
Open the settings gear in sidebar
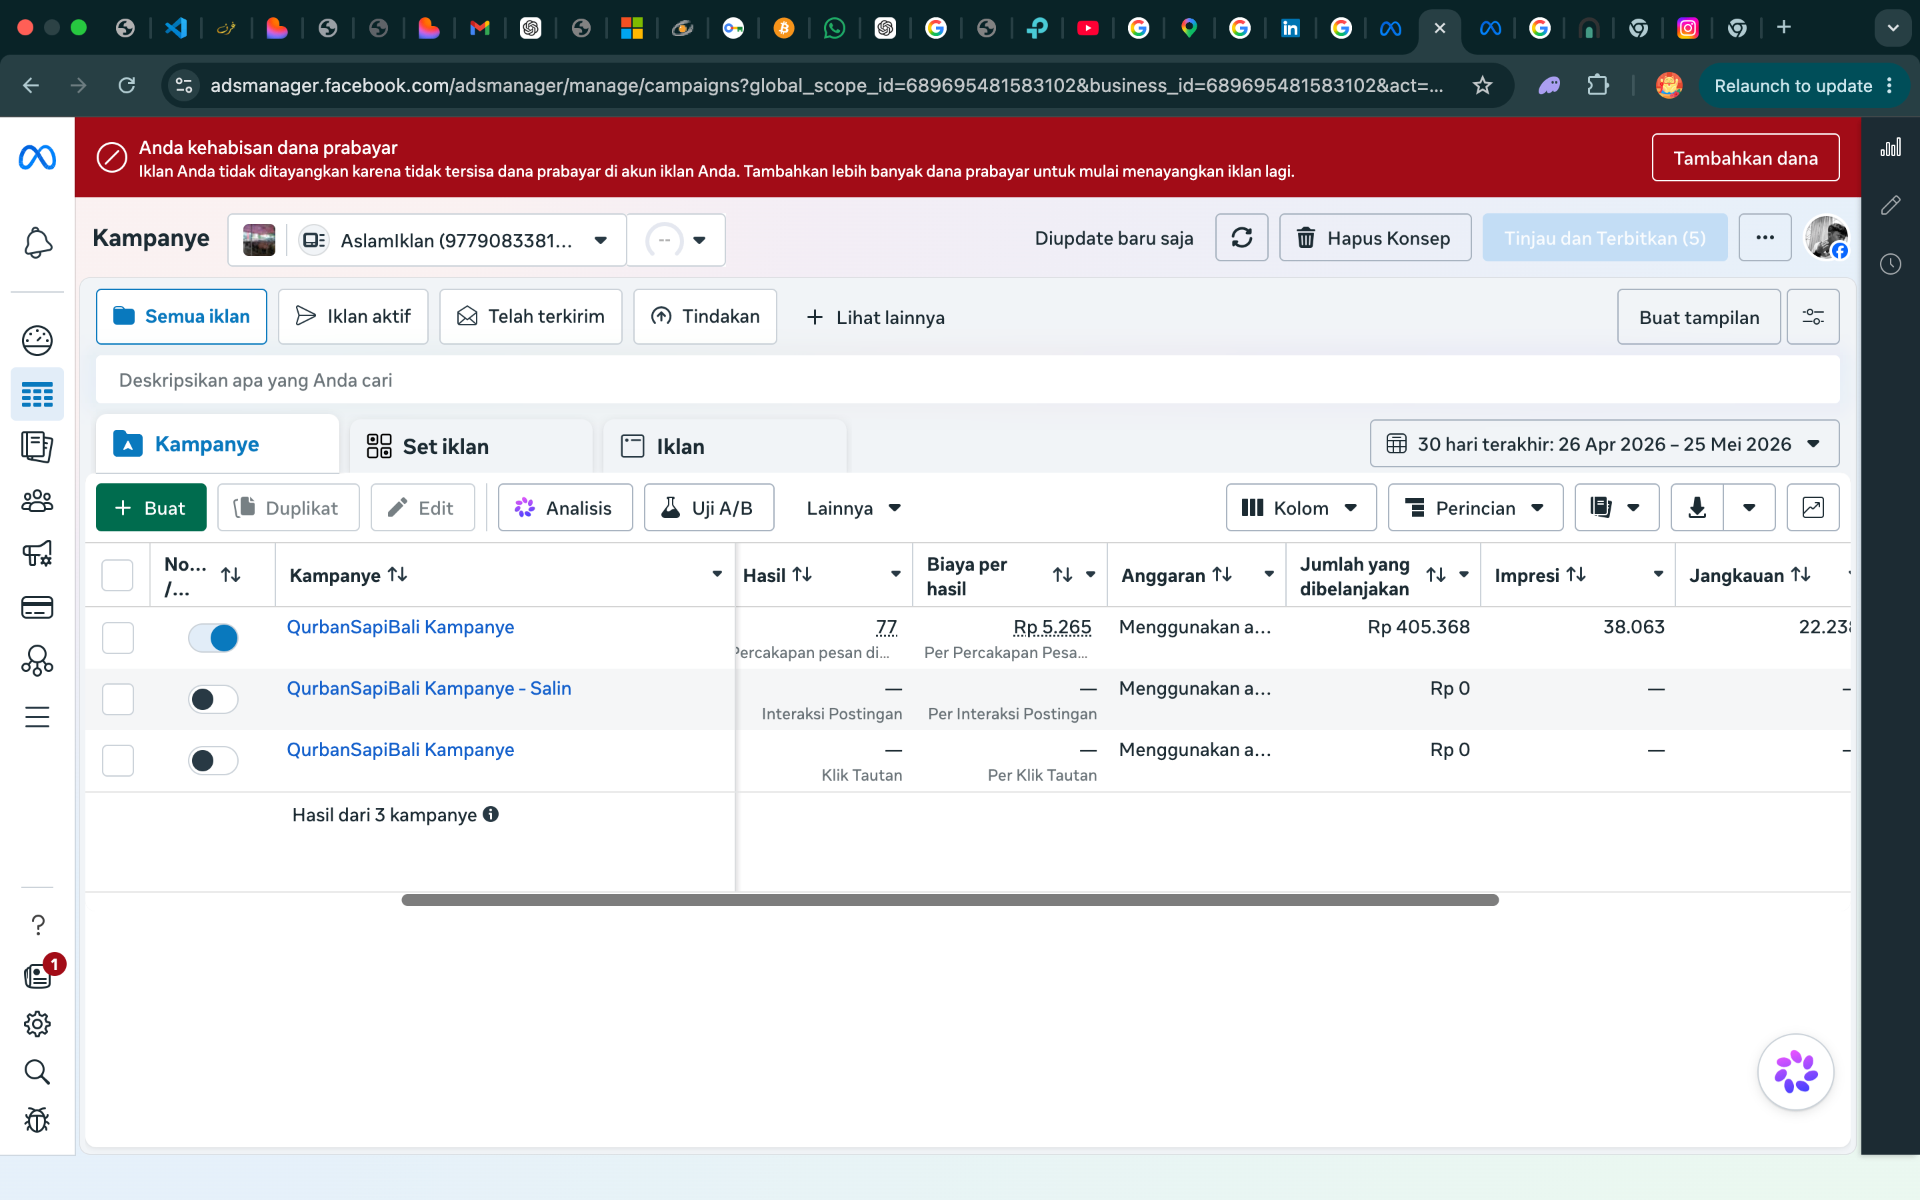[x=37, y=1023]
